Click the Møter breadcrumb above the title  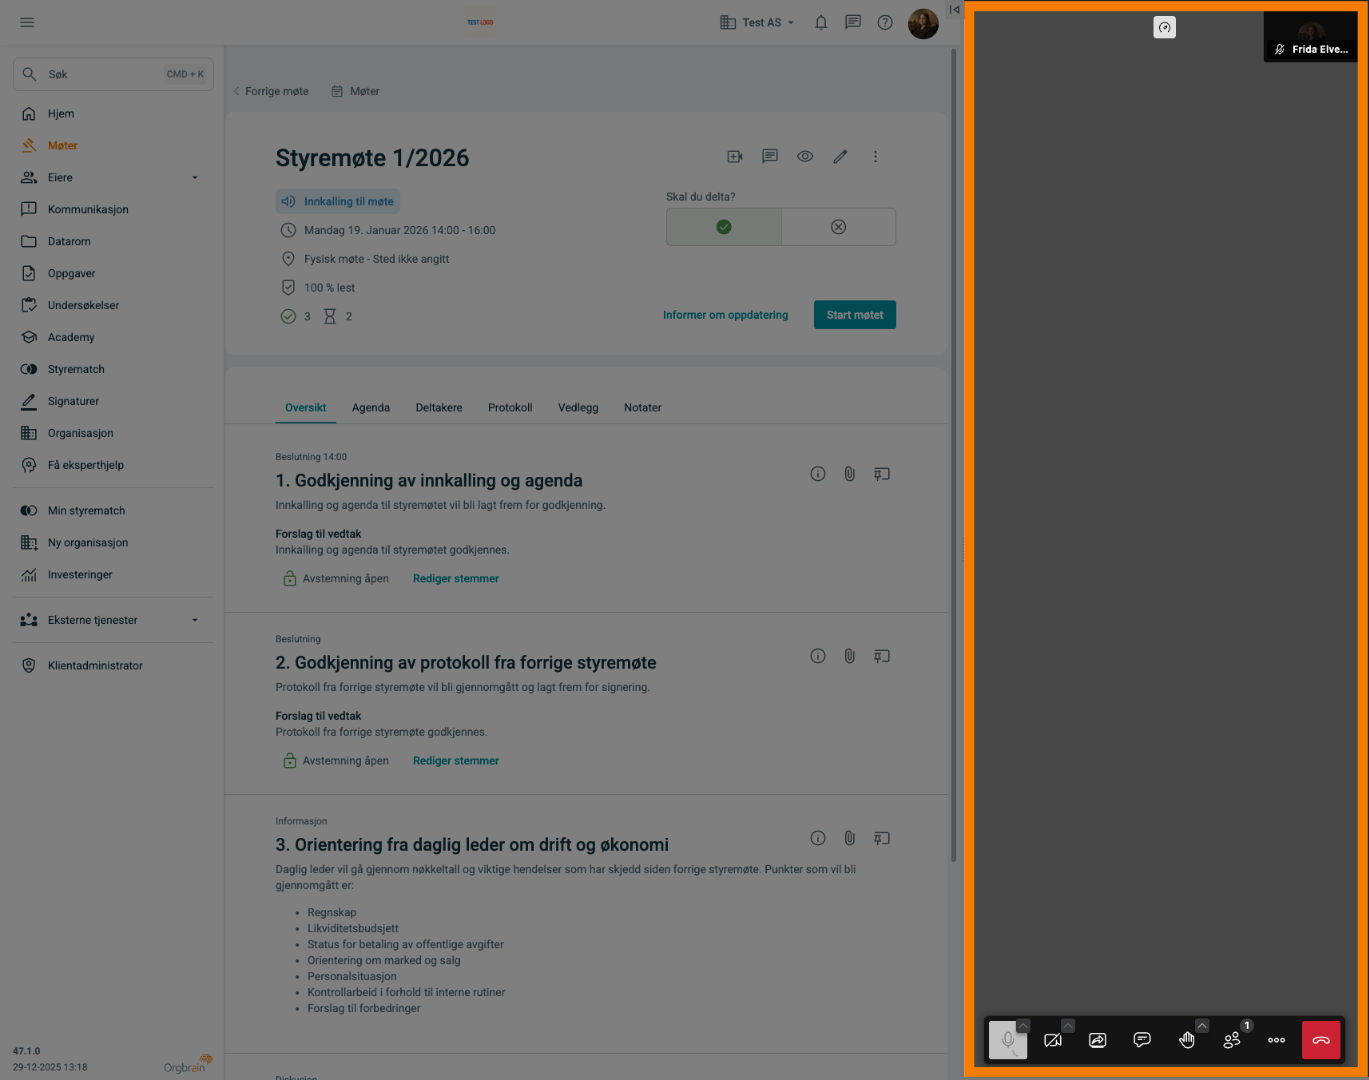tap(355, 91)
